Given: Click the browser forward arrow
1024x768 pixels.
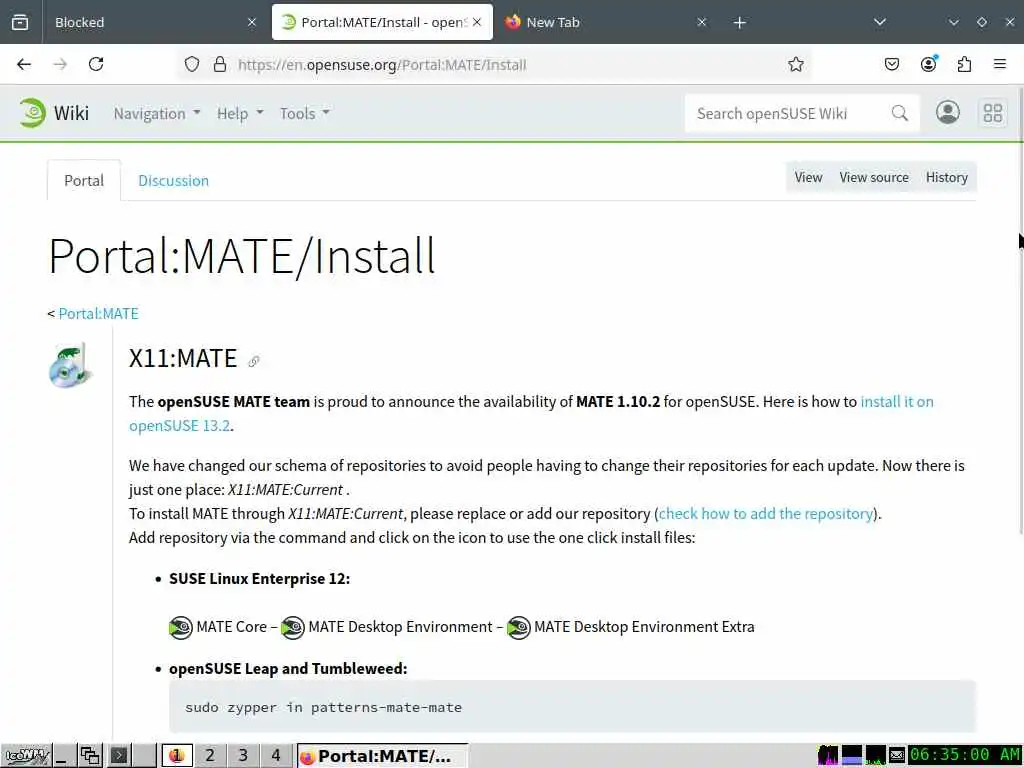Looking at the screenshot, I should (60, 64).
